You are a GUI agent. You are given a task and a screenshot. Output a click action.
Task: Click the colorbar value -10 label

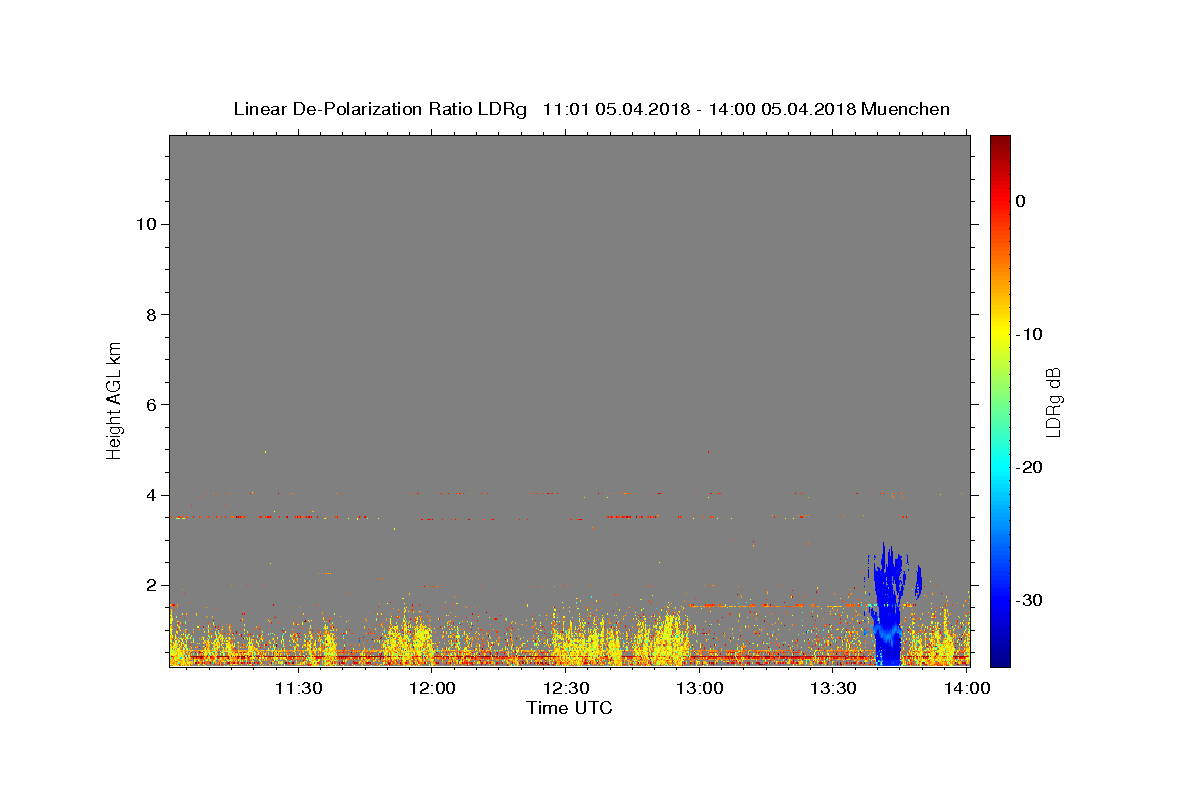click(x=1030, y=334)
